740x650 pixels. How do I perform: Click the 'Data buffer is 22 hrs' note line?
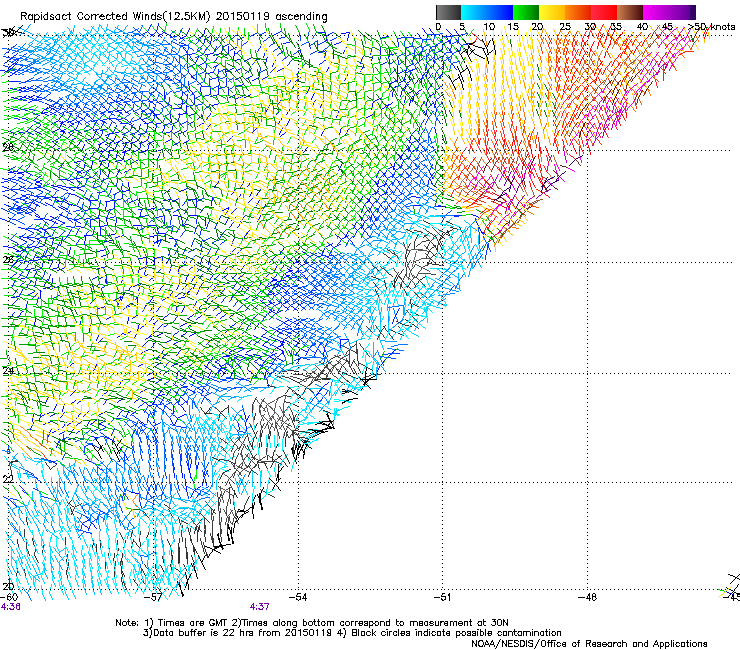352,633
